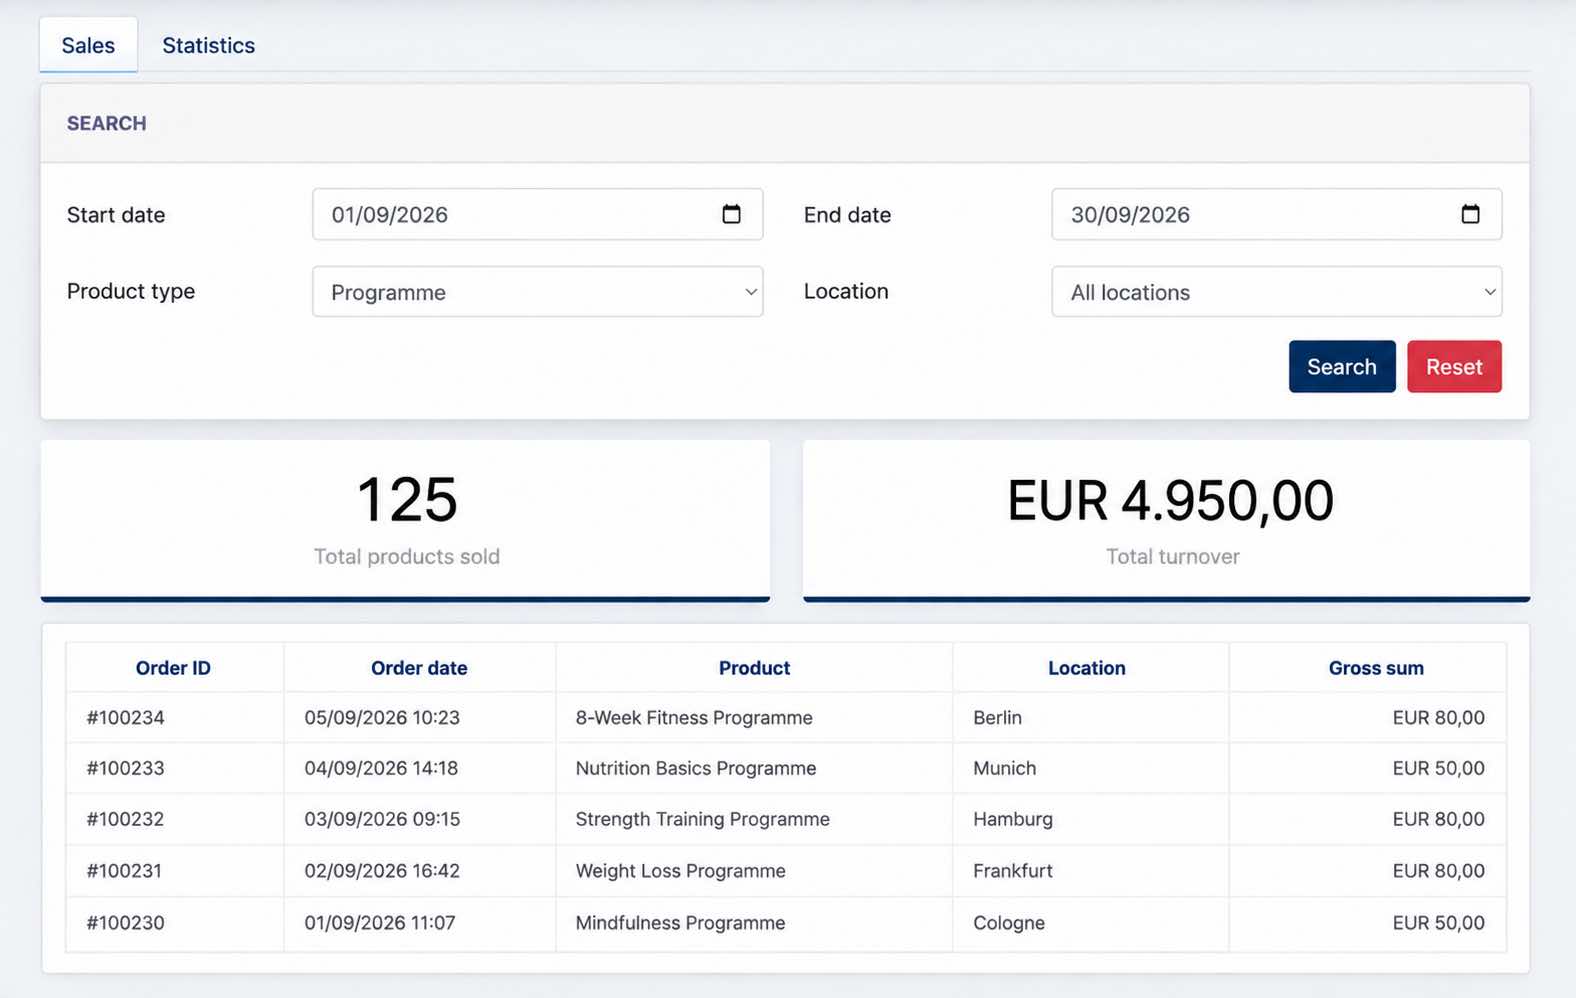Expand the Location dropdown

click(x=1277, y=292)
